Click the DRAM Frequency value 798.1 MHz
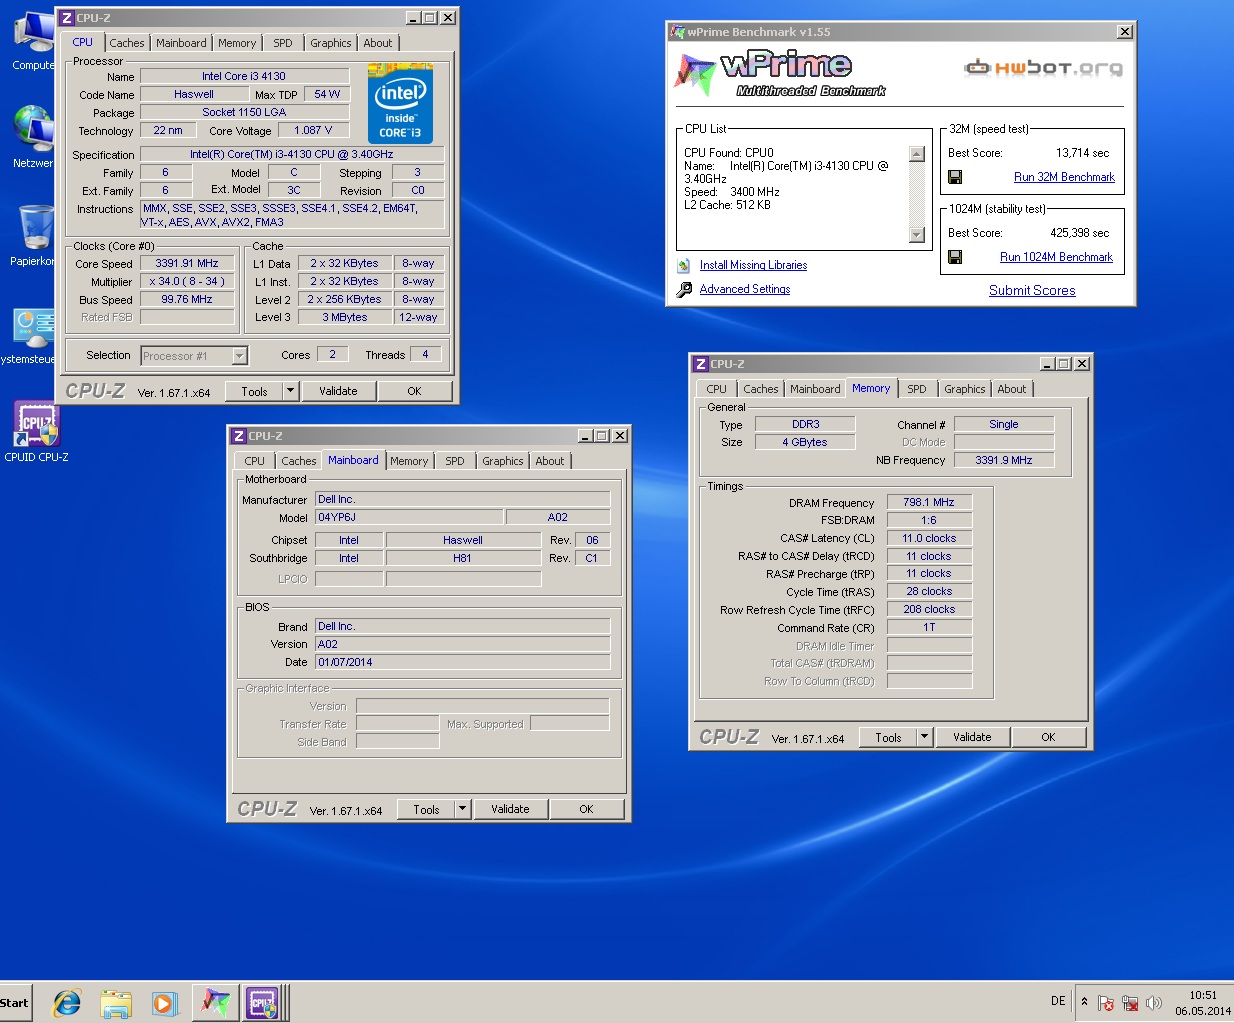The width and height of the screenshot is (1234, 1023). 929,502
